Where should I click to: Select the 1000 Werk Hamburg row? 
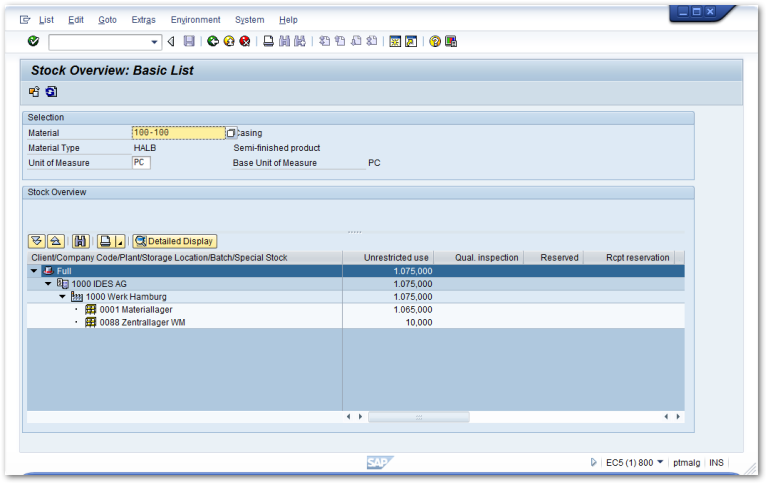click(356, 297)
